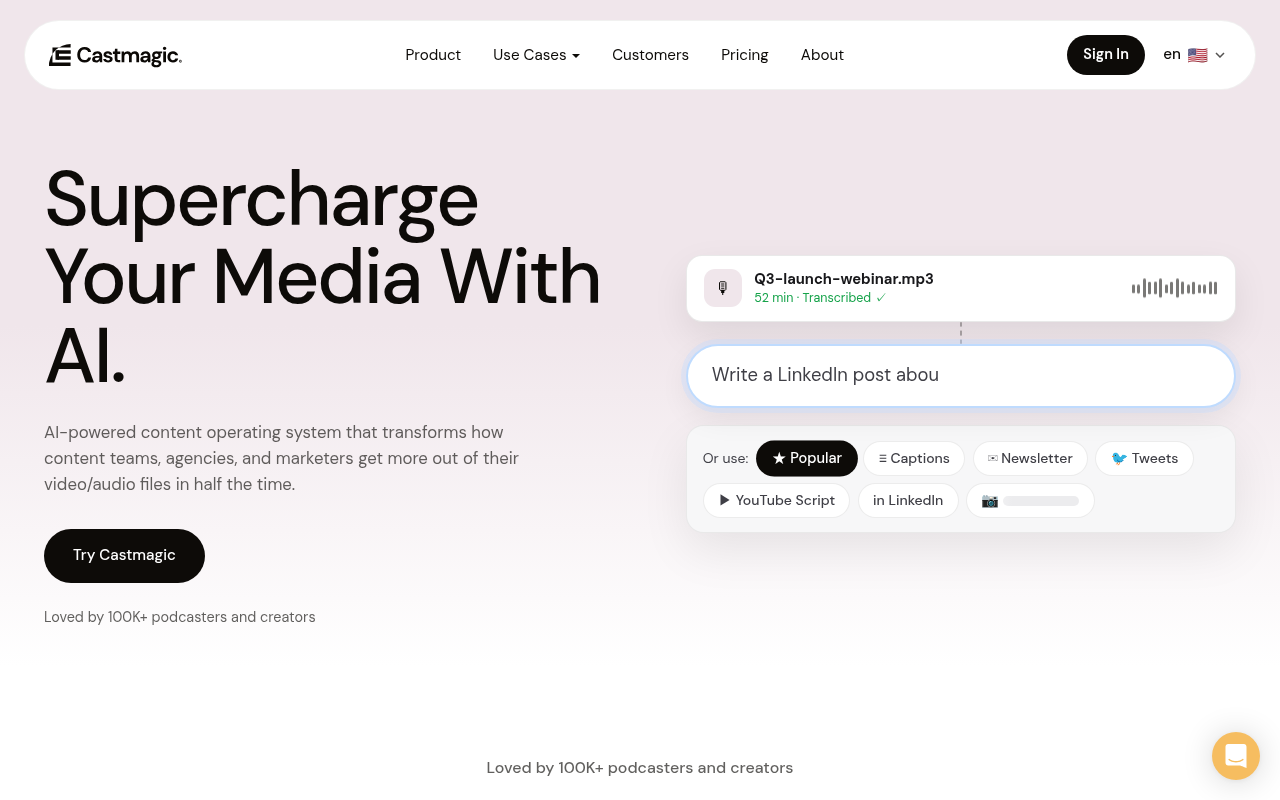Choose the YouTube Script chip
The height and width of the screenshot is (800, 1280).
[x=777, y=500]
